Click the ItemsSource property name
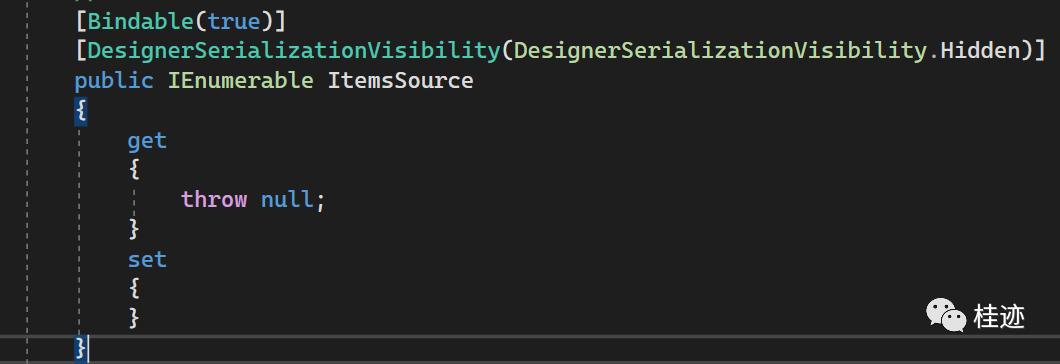Image resolution: width=1060 pixels, height=364 pixels. pyautogui.click(x=400, y=81)
